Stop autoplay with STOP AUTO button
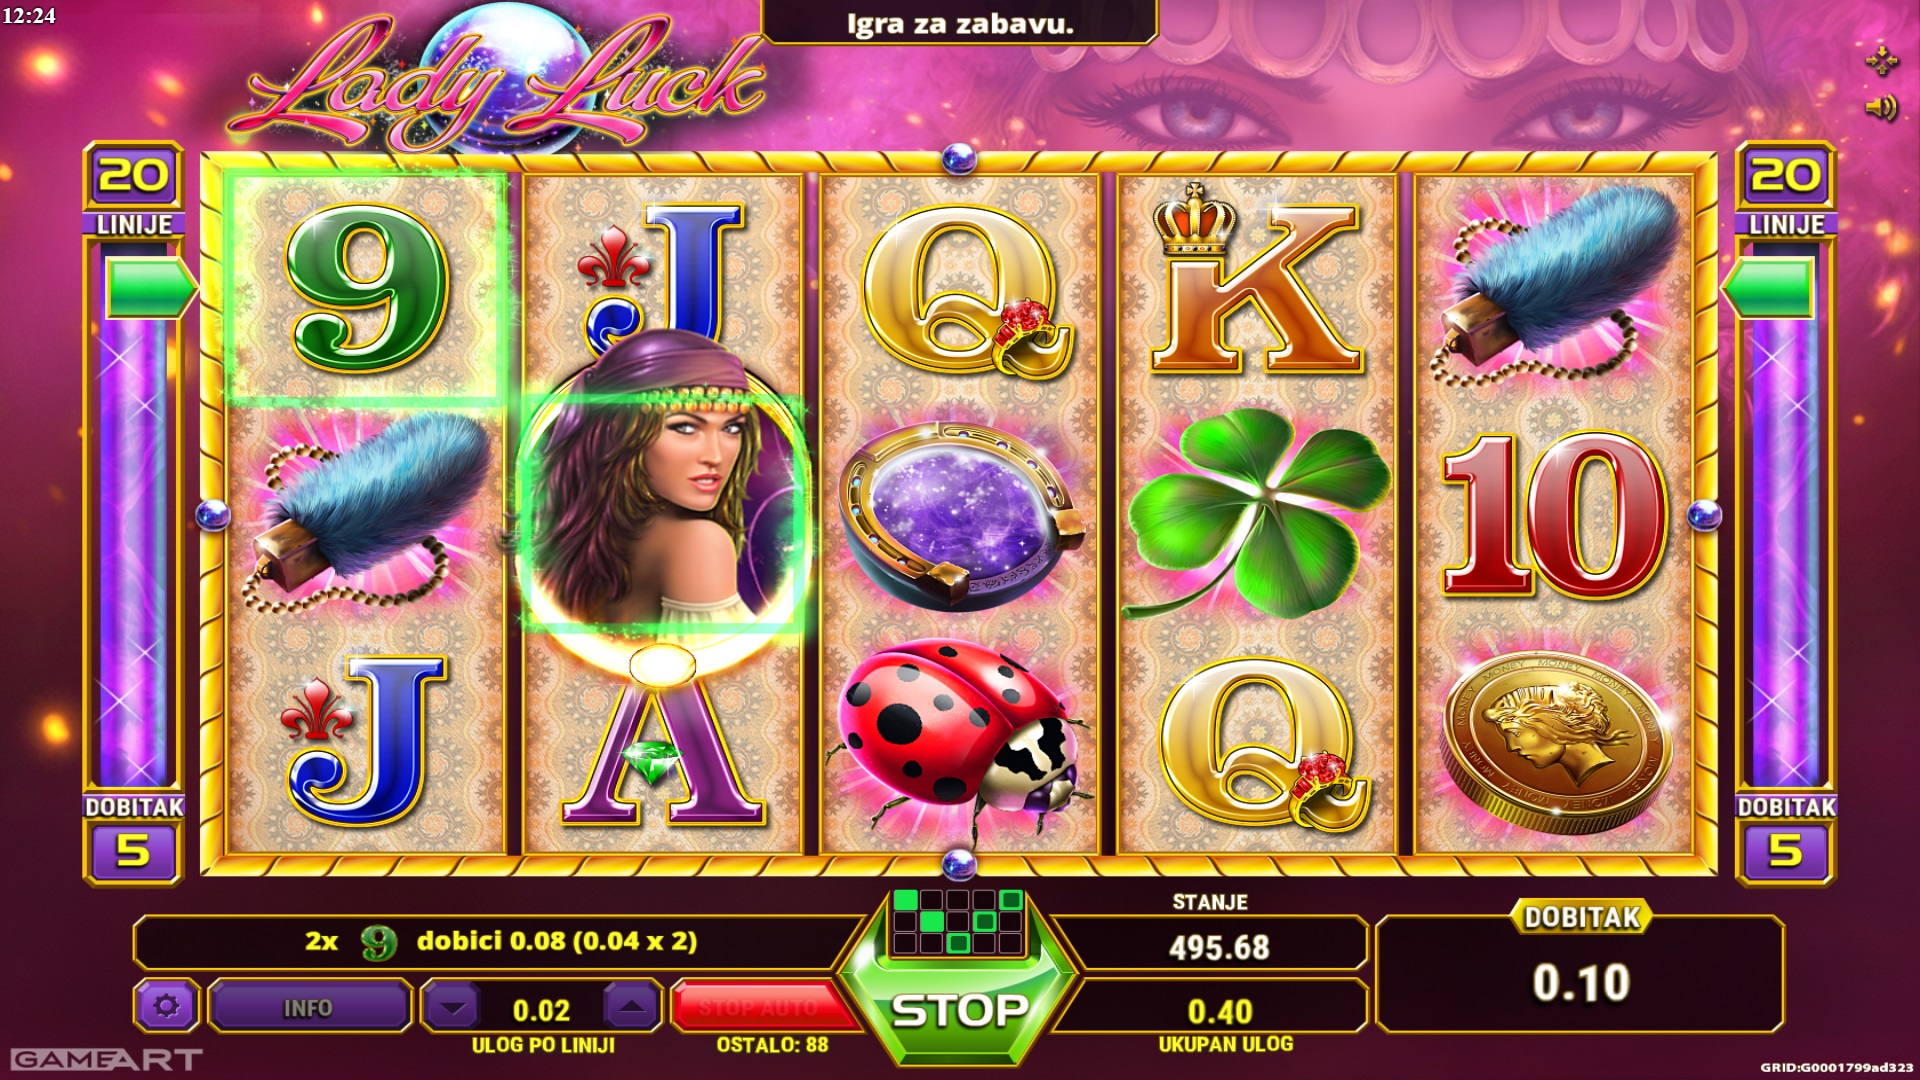 [x=758, y=1007]
